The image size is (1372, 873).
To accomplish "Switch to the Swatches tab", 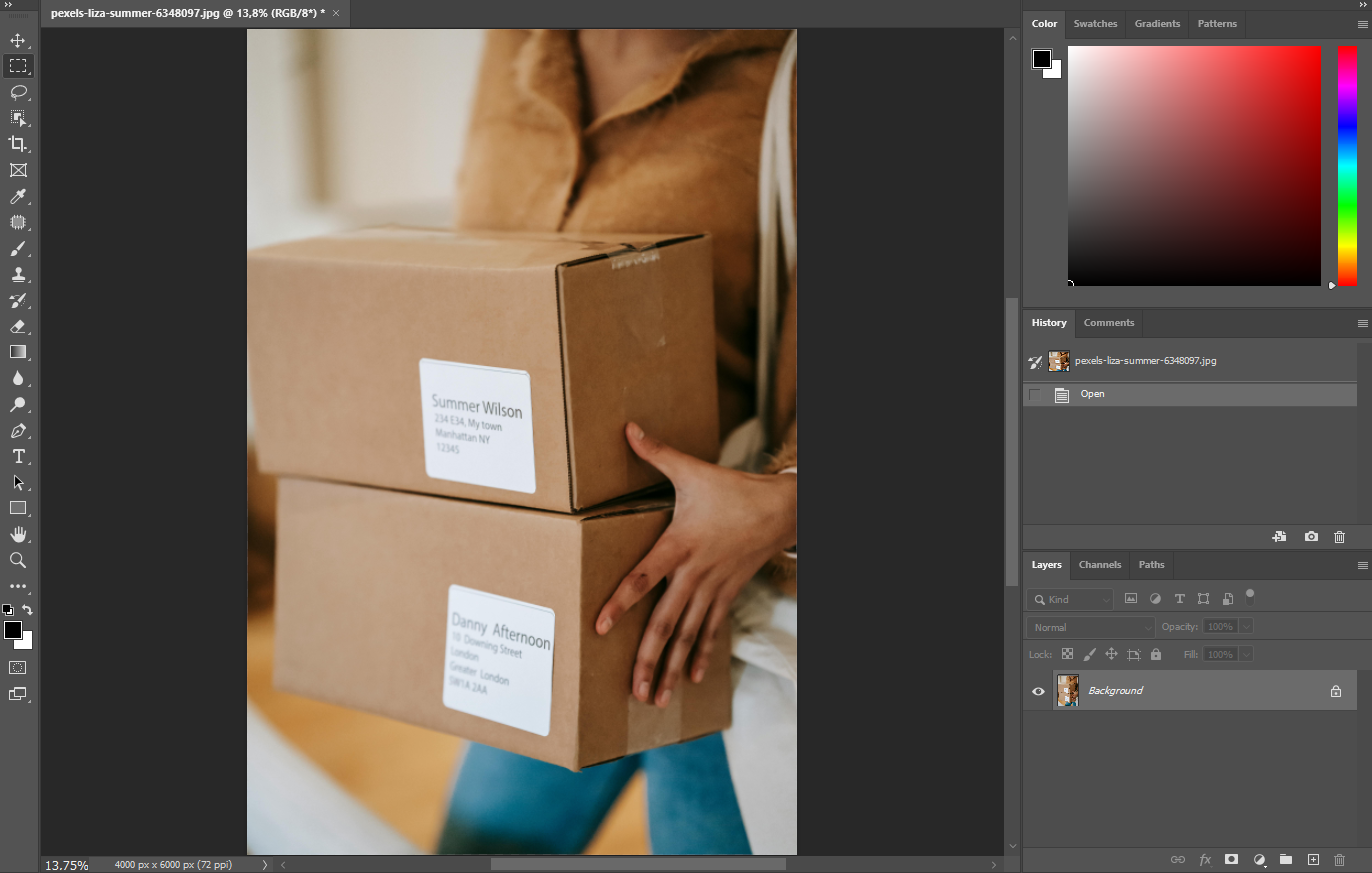I will 1095,23.
